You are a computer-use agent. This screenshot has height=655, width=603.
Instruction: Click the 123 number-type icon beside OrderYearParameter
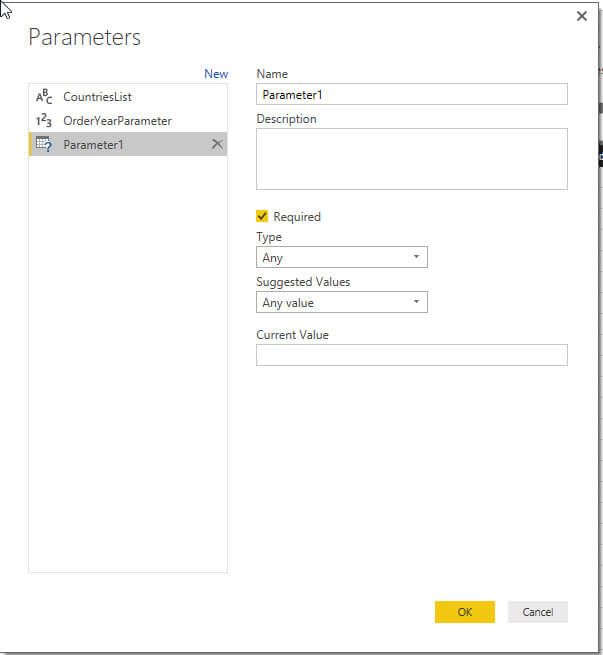pyautogui.click(x=44, y=121)
